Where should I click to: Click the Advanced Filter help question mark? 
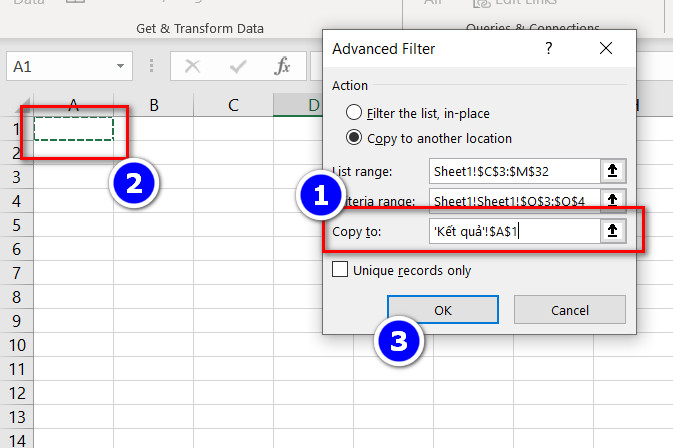(548, 48)
